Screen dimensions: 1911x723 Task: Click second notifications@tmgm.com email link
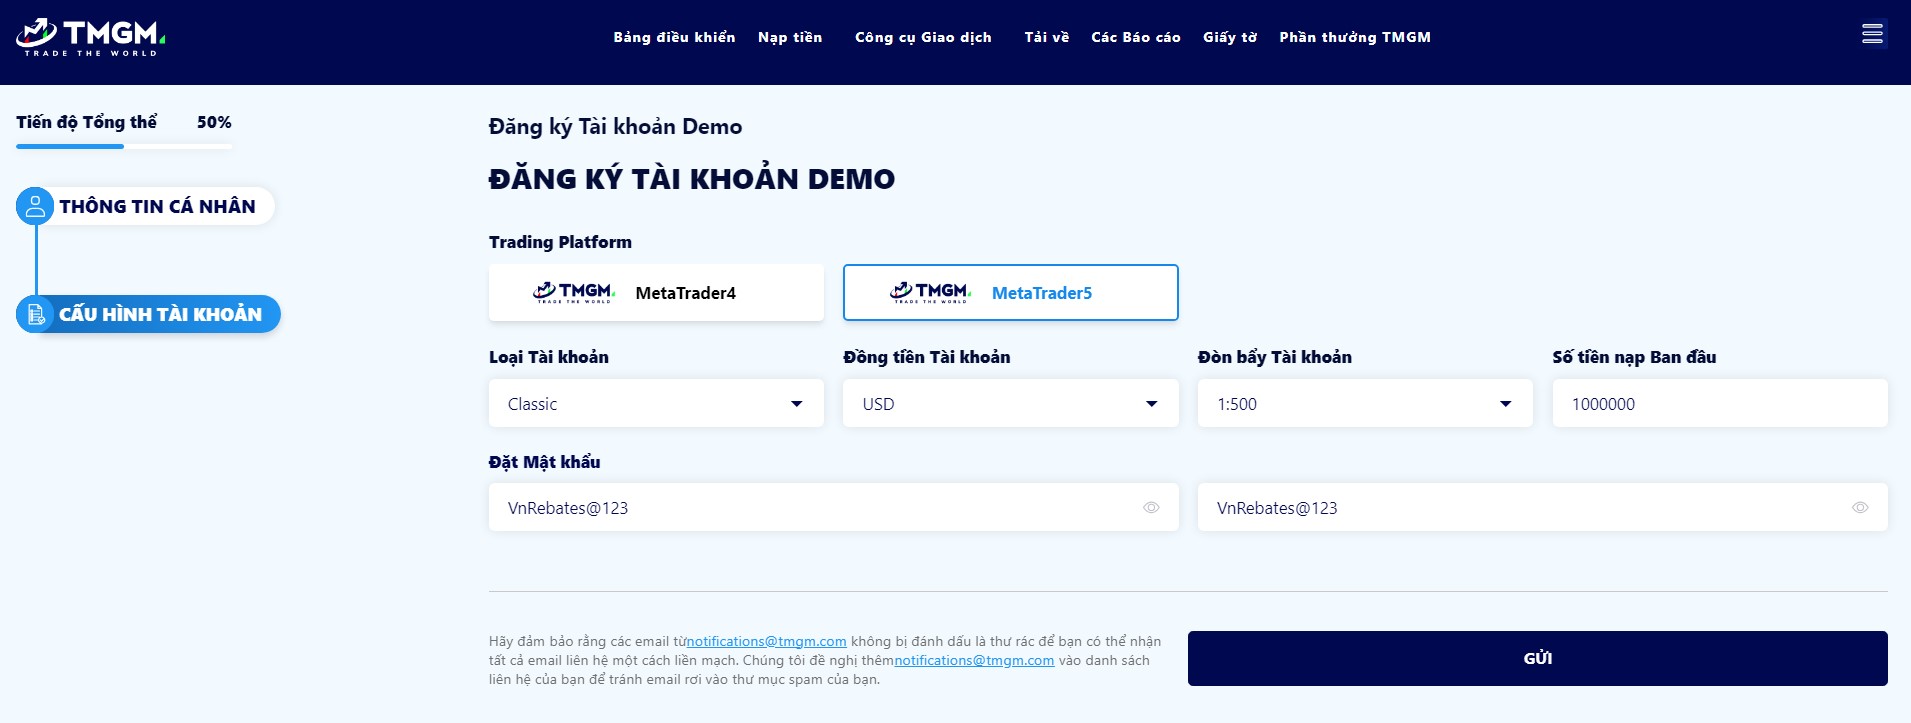click(x=974, y=660)
